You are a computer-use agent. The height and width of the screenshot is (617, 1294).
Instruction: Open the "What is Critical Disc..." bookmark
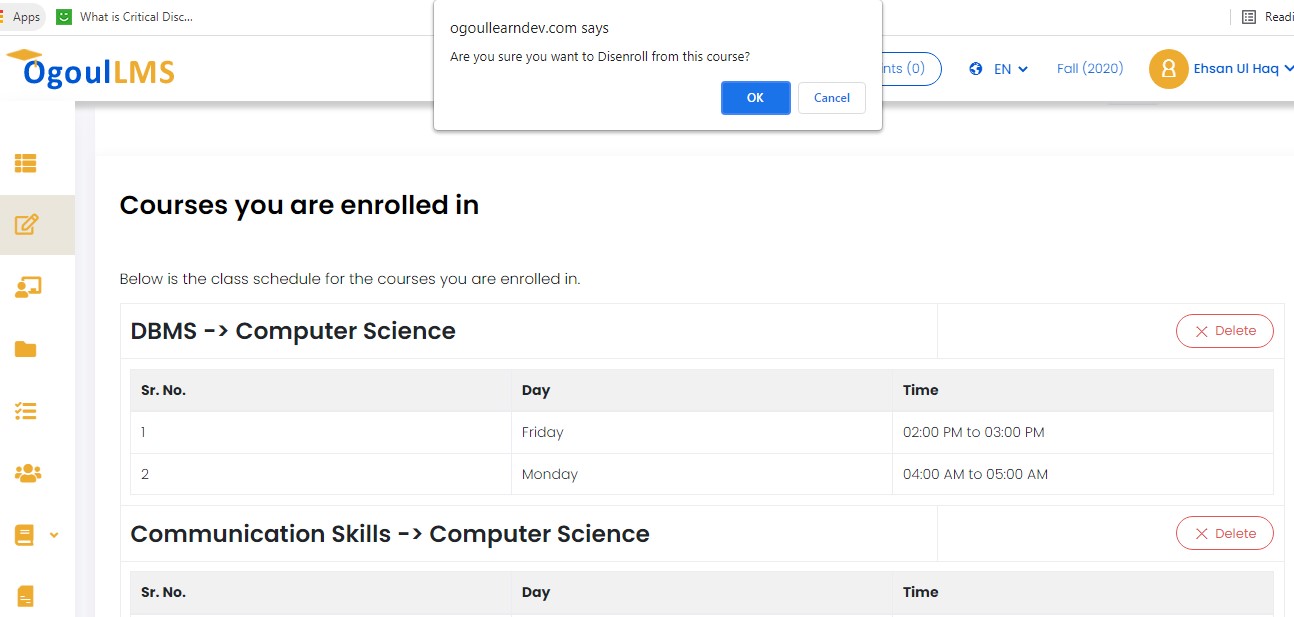click(x=126, y=17)
